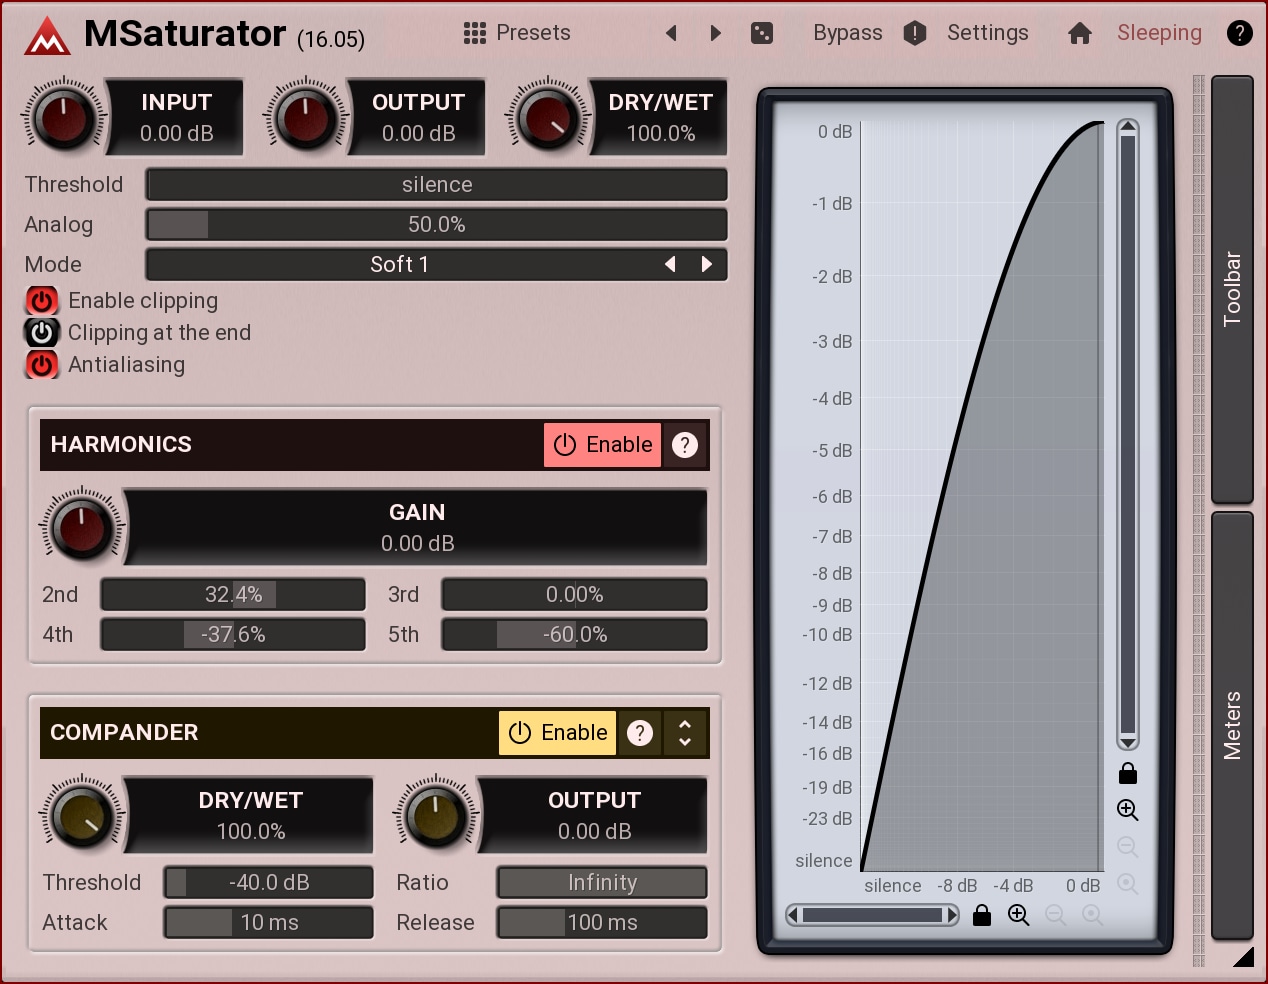The height and width of the screenshot is (984, 1268).
Task: Load the previous preset arrow
Action: (x=671, y=33)
